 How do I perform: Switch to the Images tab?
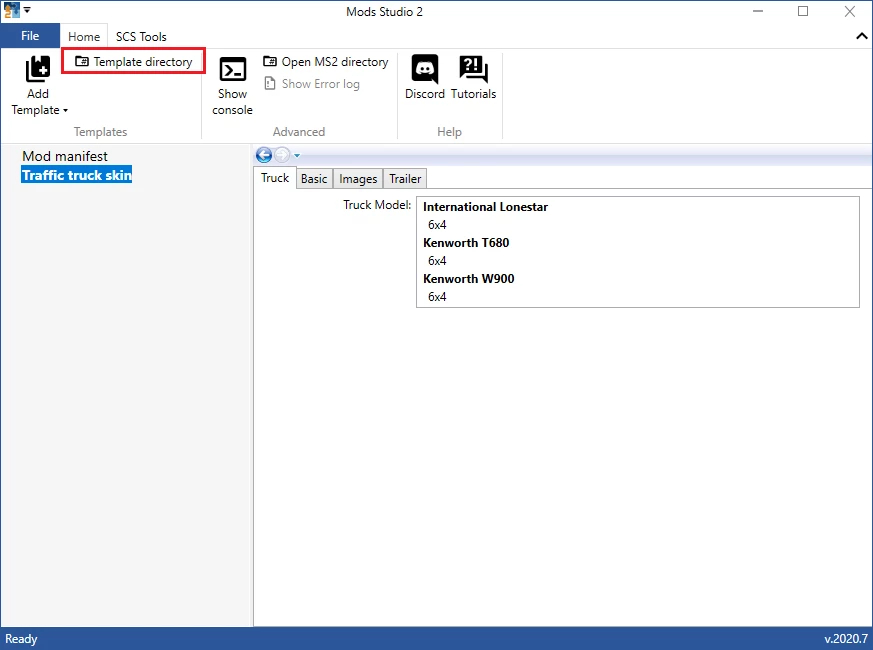[358, 178]
